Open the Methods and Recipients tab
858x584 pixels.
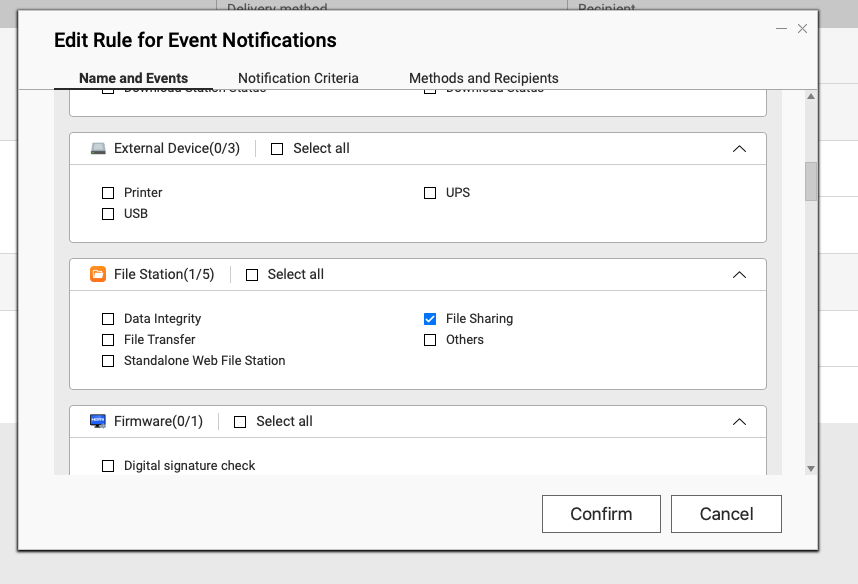coord(483,78)
